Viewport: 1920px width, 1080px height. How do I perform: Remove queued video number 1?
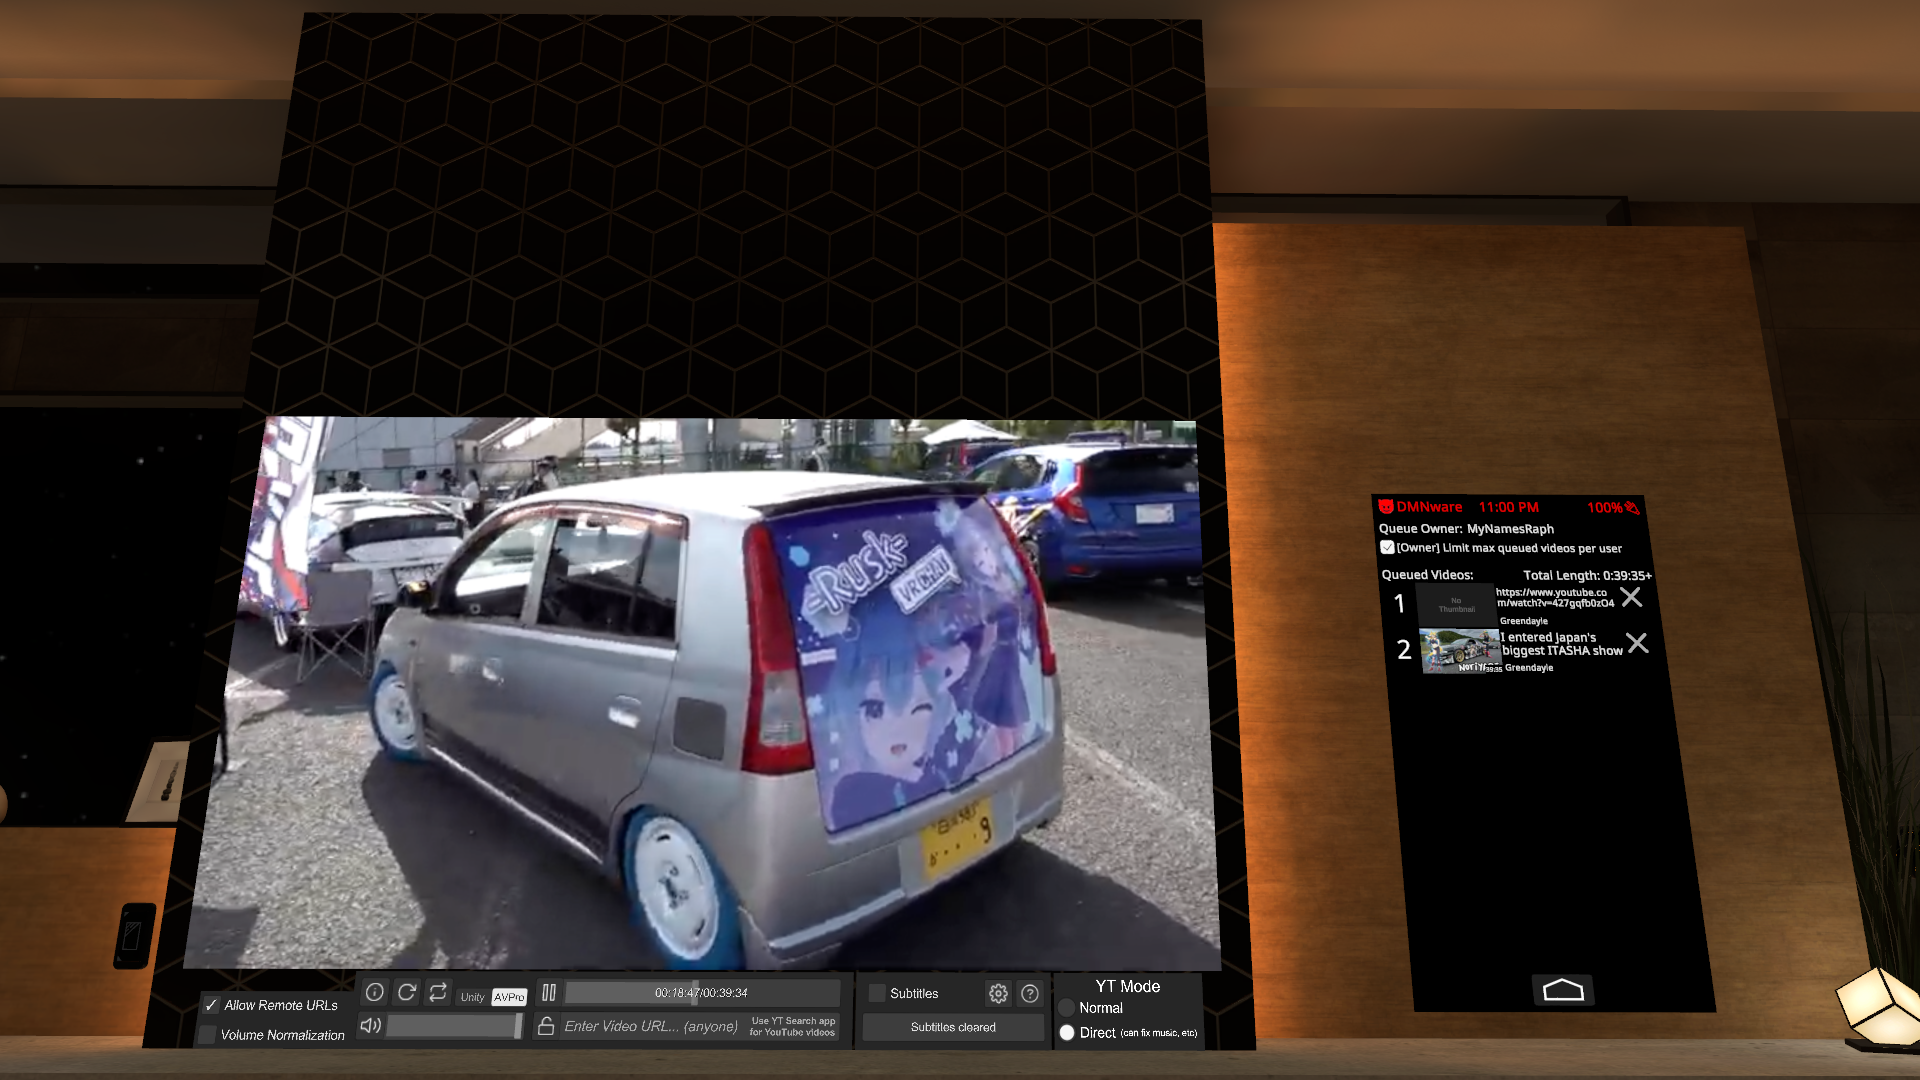pos(1631,598)
